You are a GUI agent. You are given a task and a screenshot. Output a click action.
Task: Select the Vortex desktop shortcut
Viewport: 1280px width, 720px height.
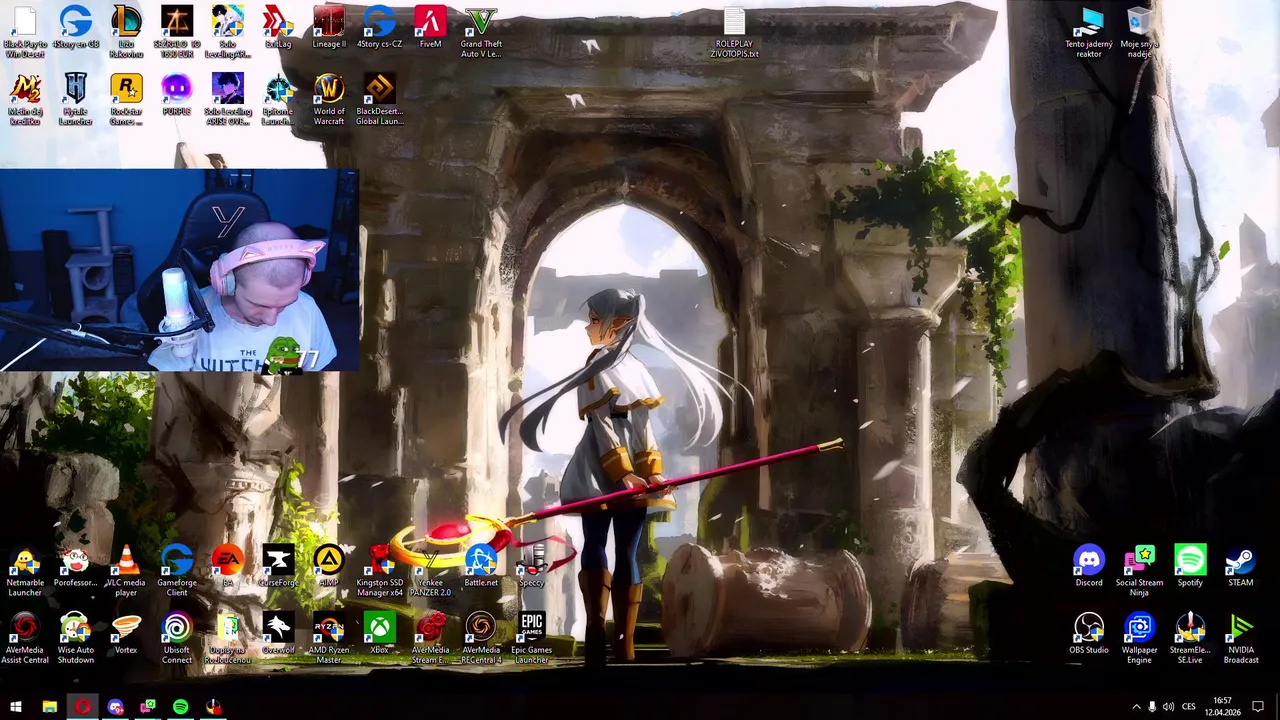tap(126, 635)
